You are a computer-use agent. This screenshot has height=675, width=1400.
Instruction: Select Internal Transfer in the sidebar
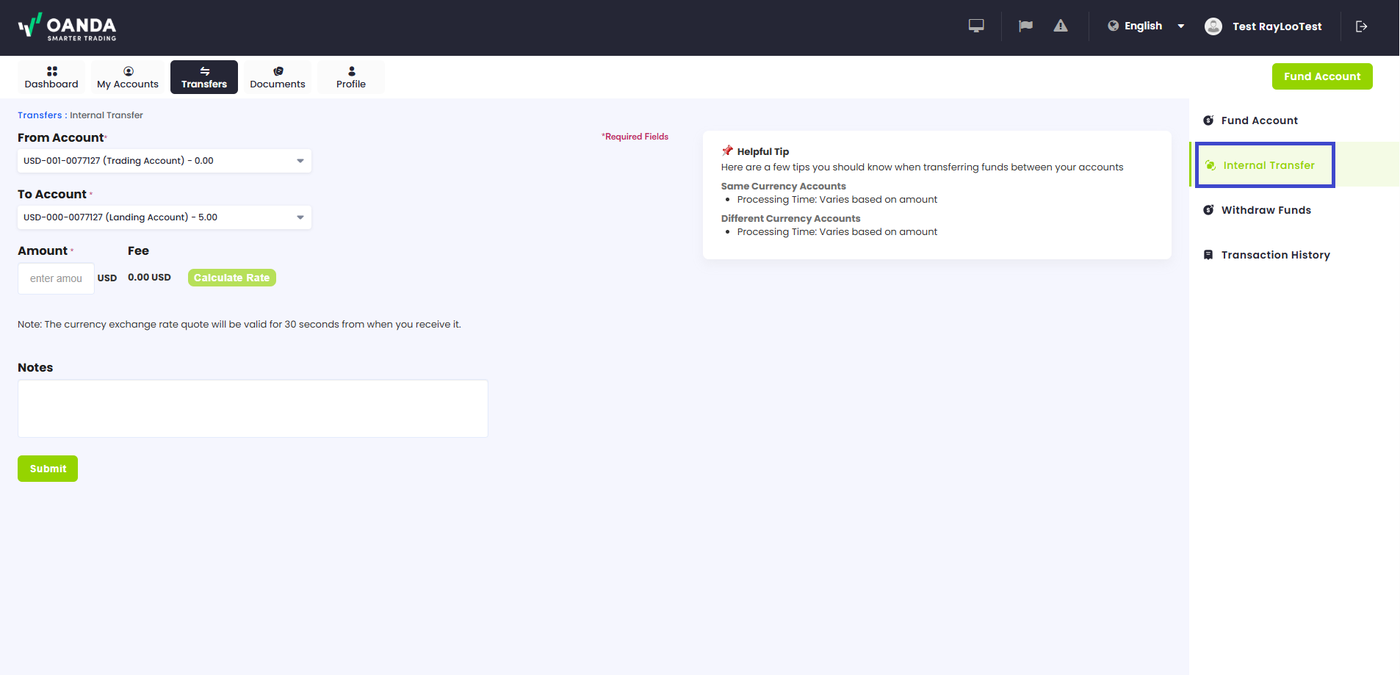pyautogui.click(x=1268, y=165)
